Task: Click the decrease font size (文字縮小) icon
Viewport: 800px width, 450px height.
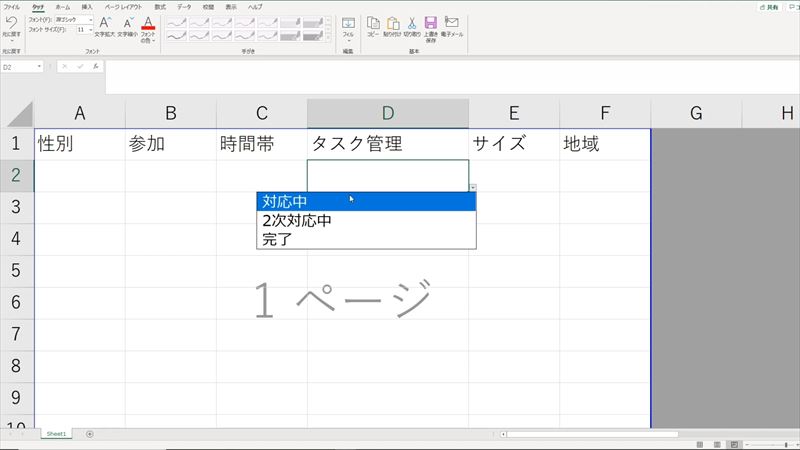Action: [x=127, y=22]
